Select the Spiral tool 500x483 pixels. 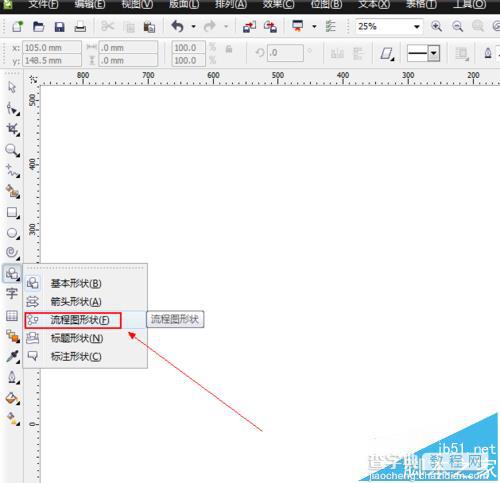12,253
